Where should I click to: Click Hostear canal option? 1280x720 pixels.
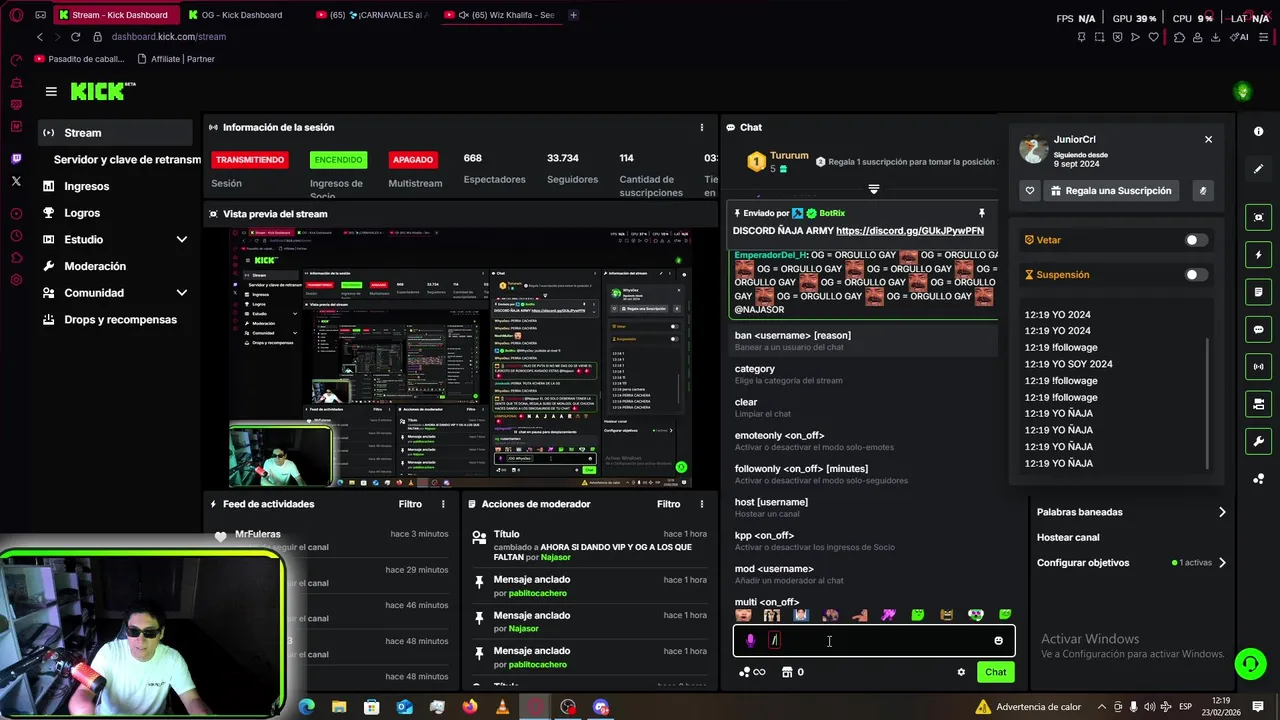(x=1068, y=538)
